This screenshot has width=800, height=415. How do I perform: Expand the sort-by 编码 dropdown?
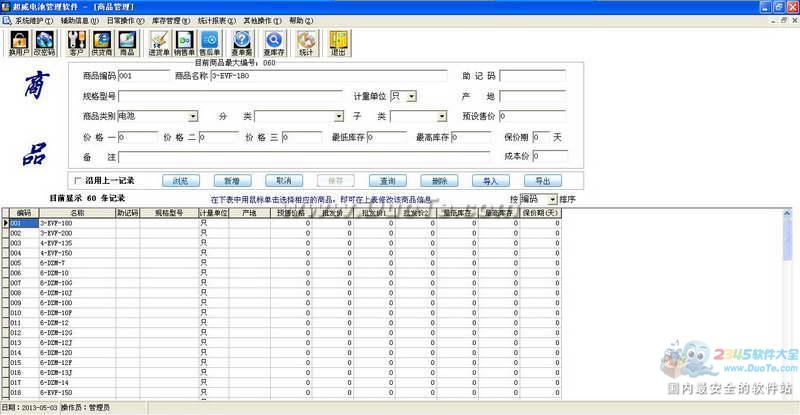[553, 199]
